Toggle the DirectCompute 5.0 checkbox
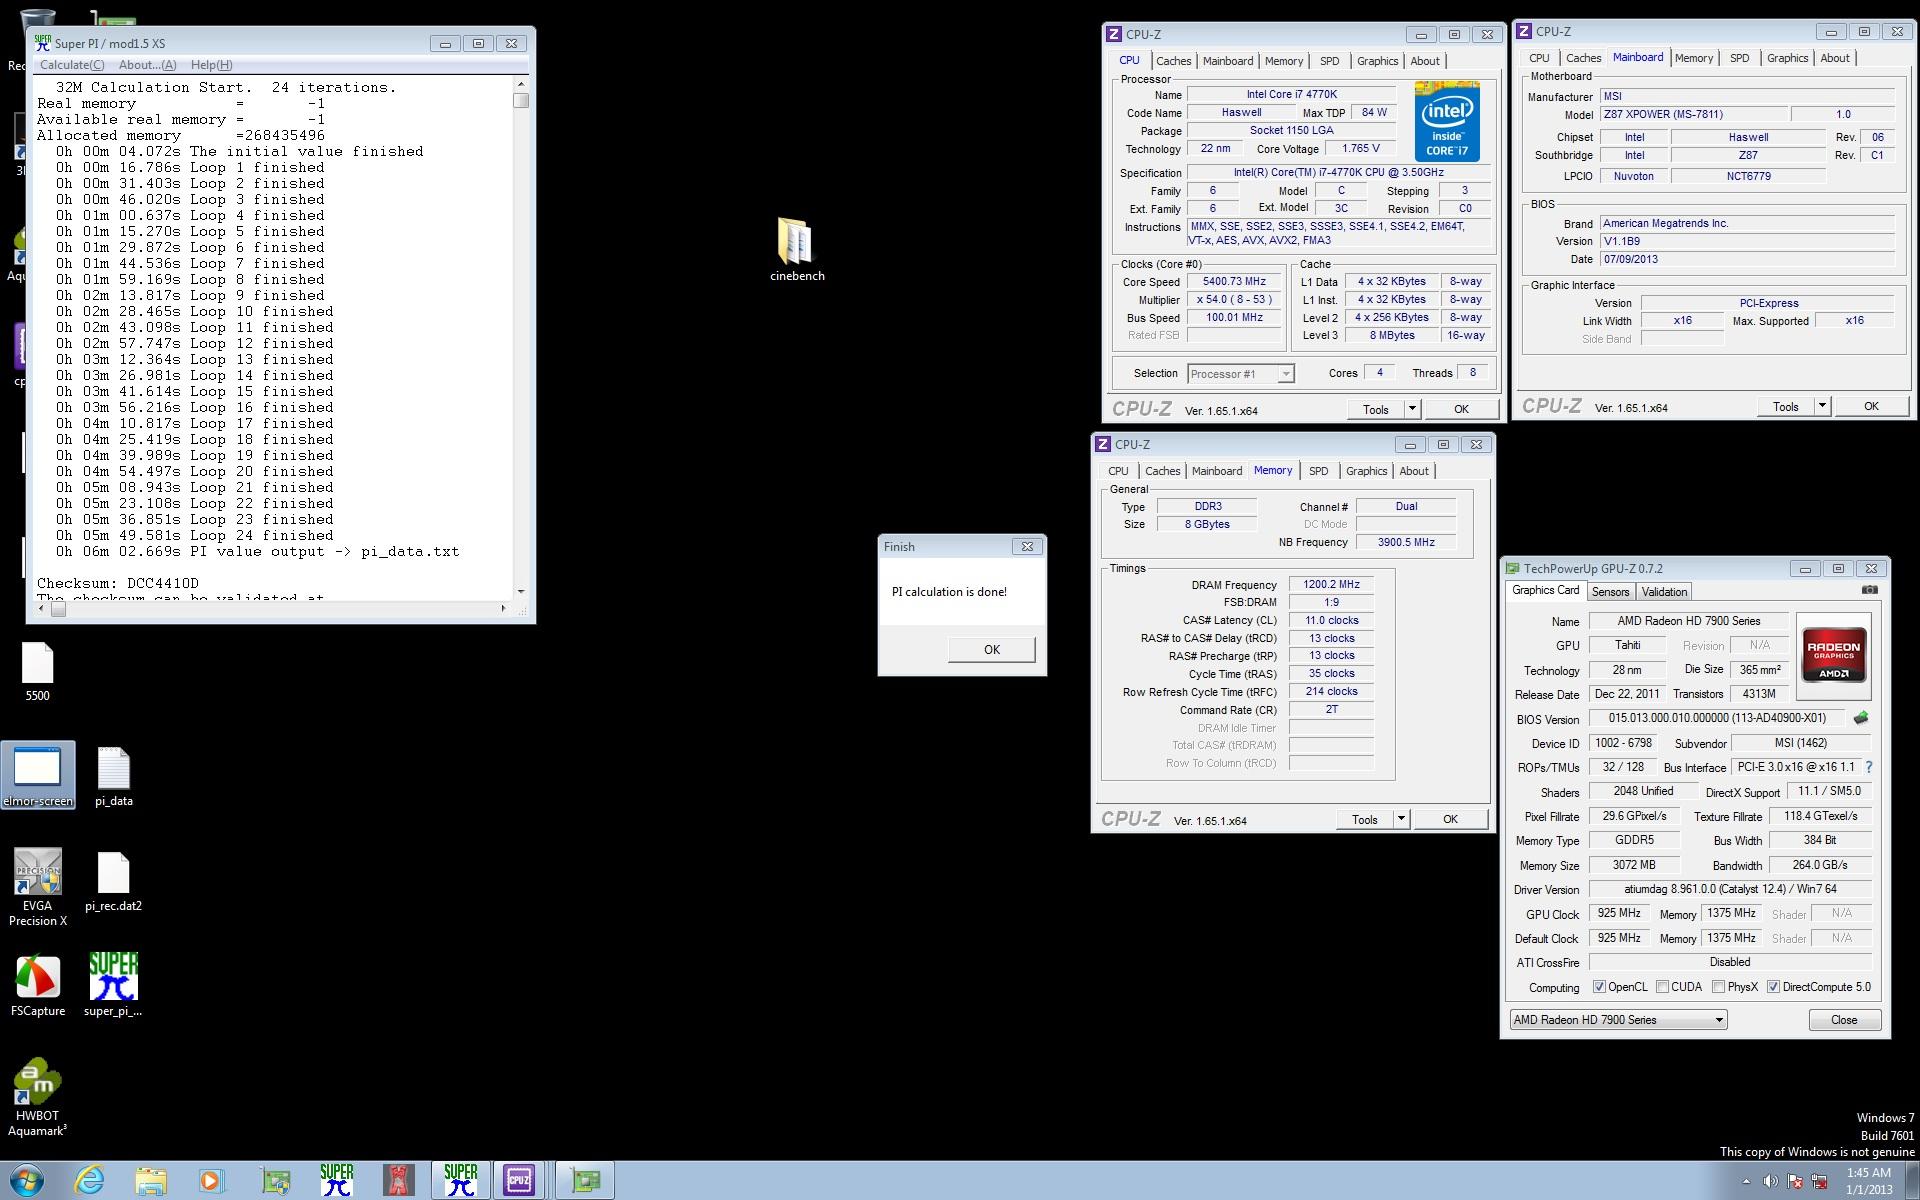 (1773, 987)
